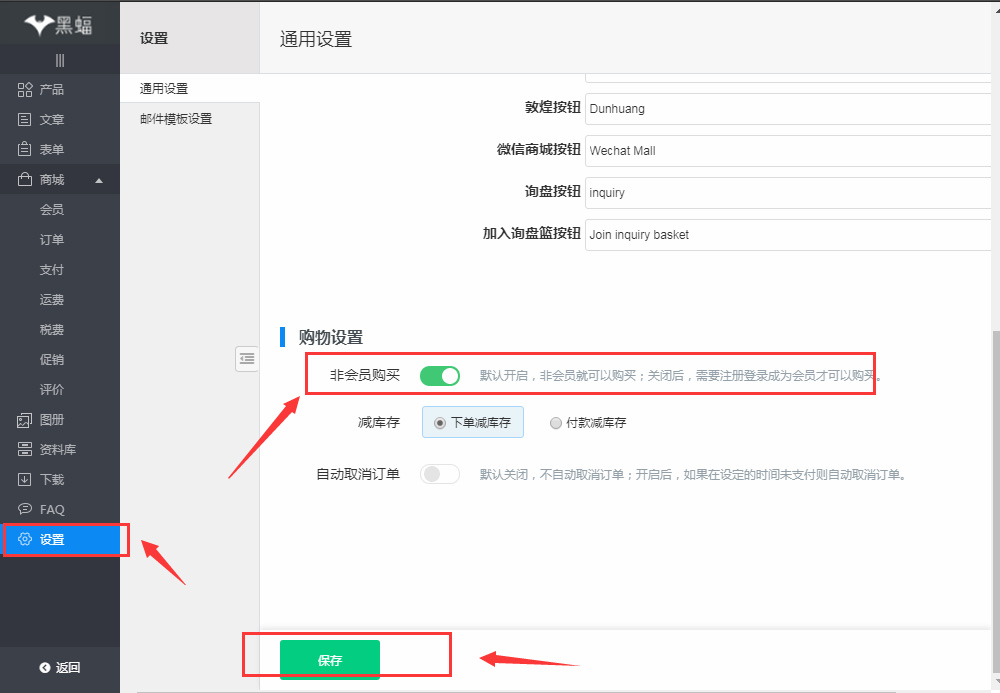
Task: Collapse the main sidebar using top bars
Action: (x=60, y=60)
